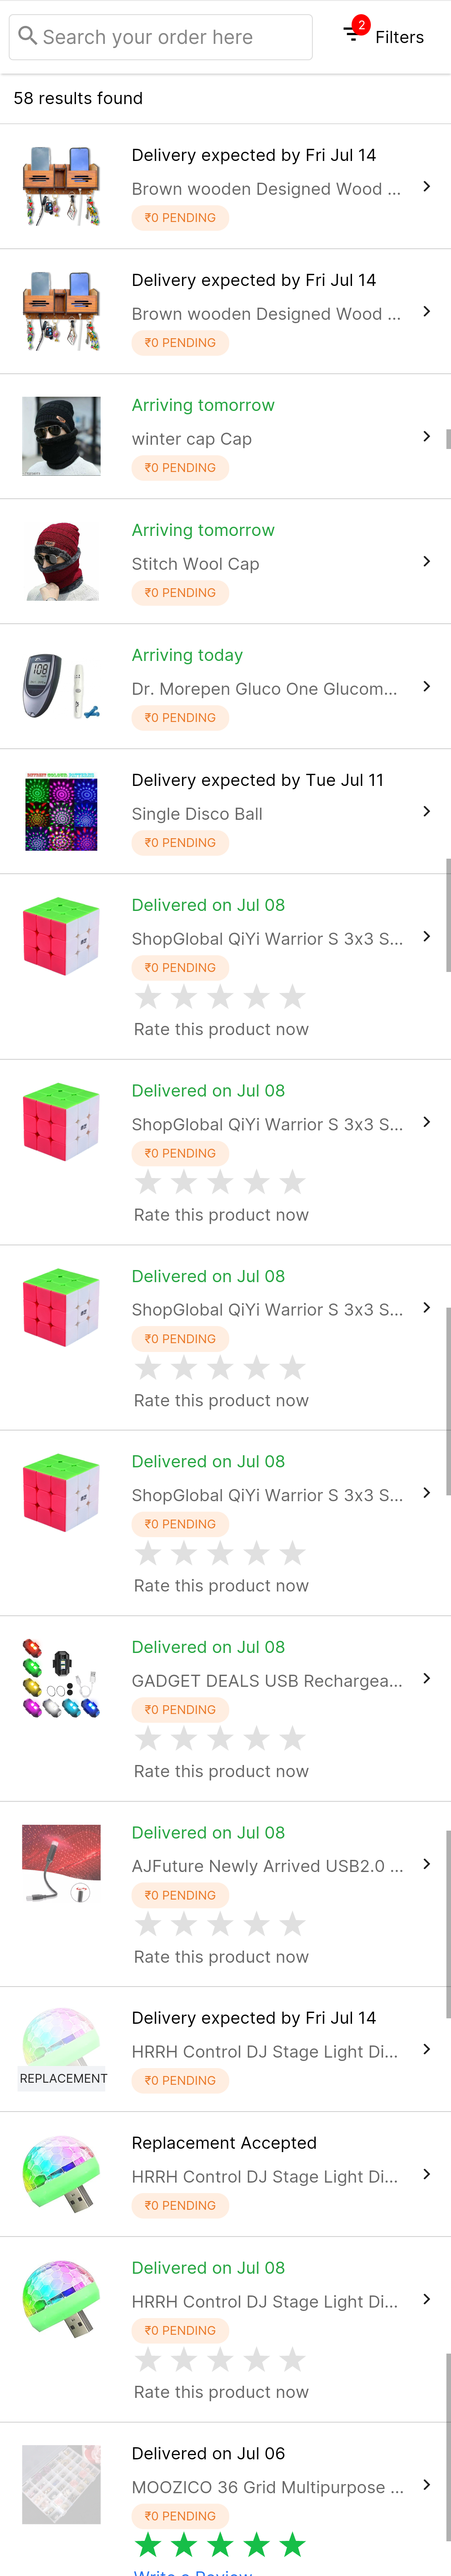Rate AJFuture USB2.0 product three stars

point(220,1923)
